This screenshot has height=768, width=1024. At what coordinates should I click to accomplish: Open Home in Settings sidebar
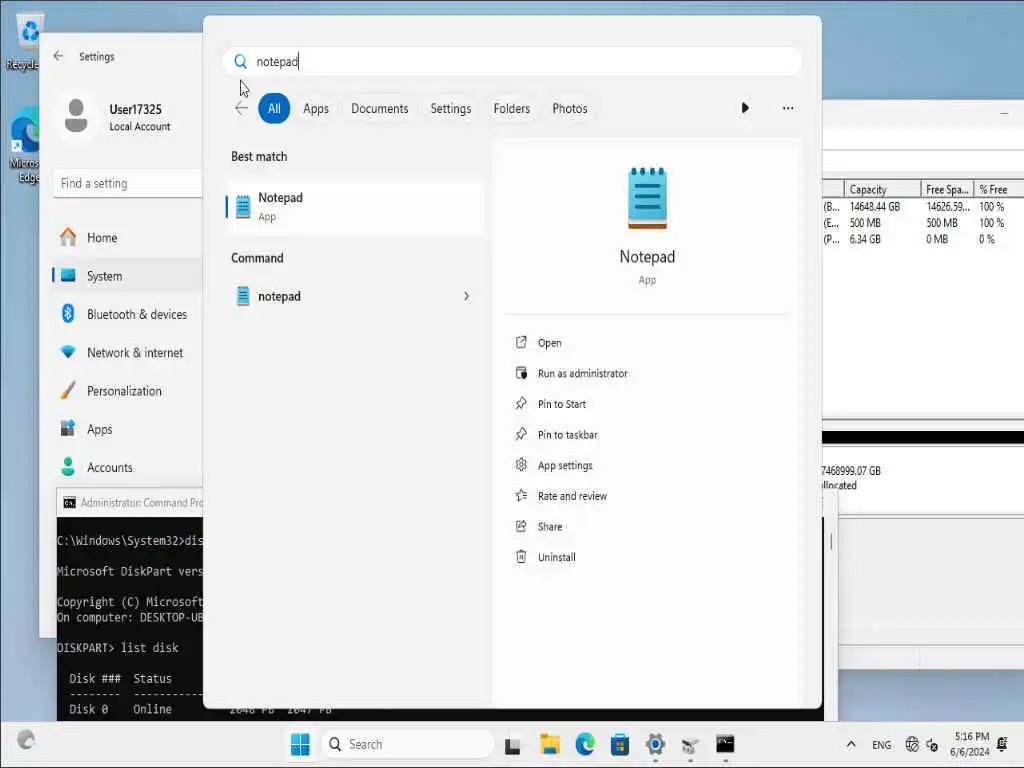pyautogui.click(x=127, y=238)
